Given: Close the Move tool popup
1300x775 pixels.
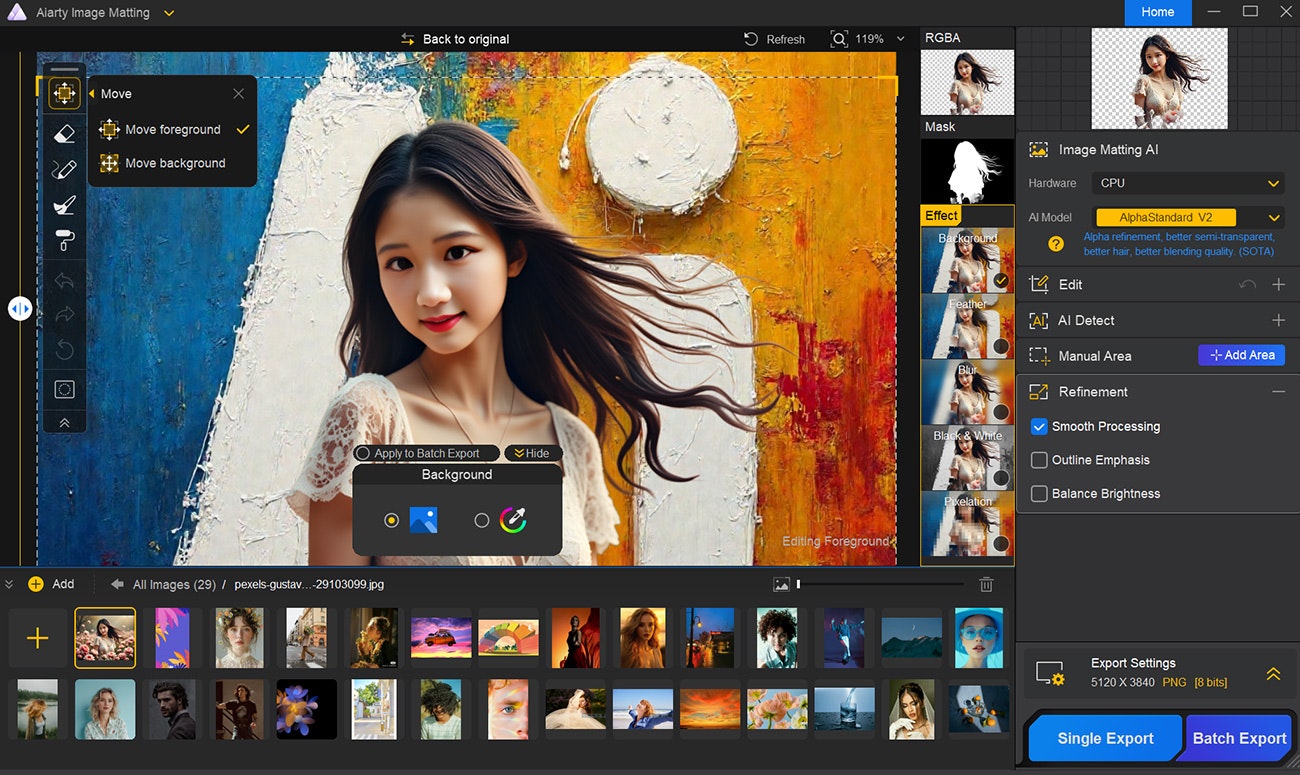Looking at the screenshot, I should coord(238,94).
